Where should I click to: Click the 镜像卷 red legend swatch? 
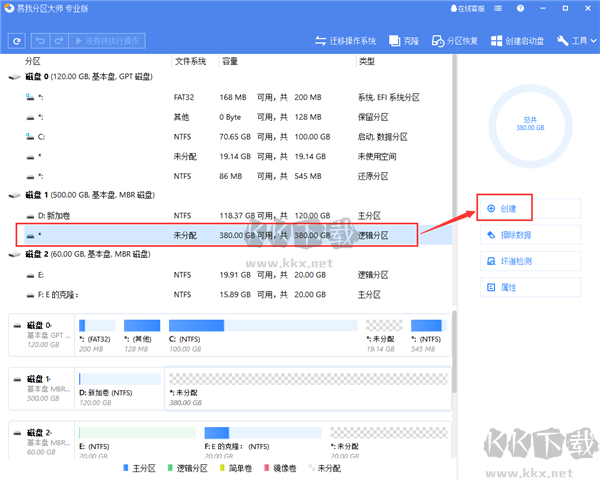tap(266, 468)
